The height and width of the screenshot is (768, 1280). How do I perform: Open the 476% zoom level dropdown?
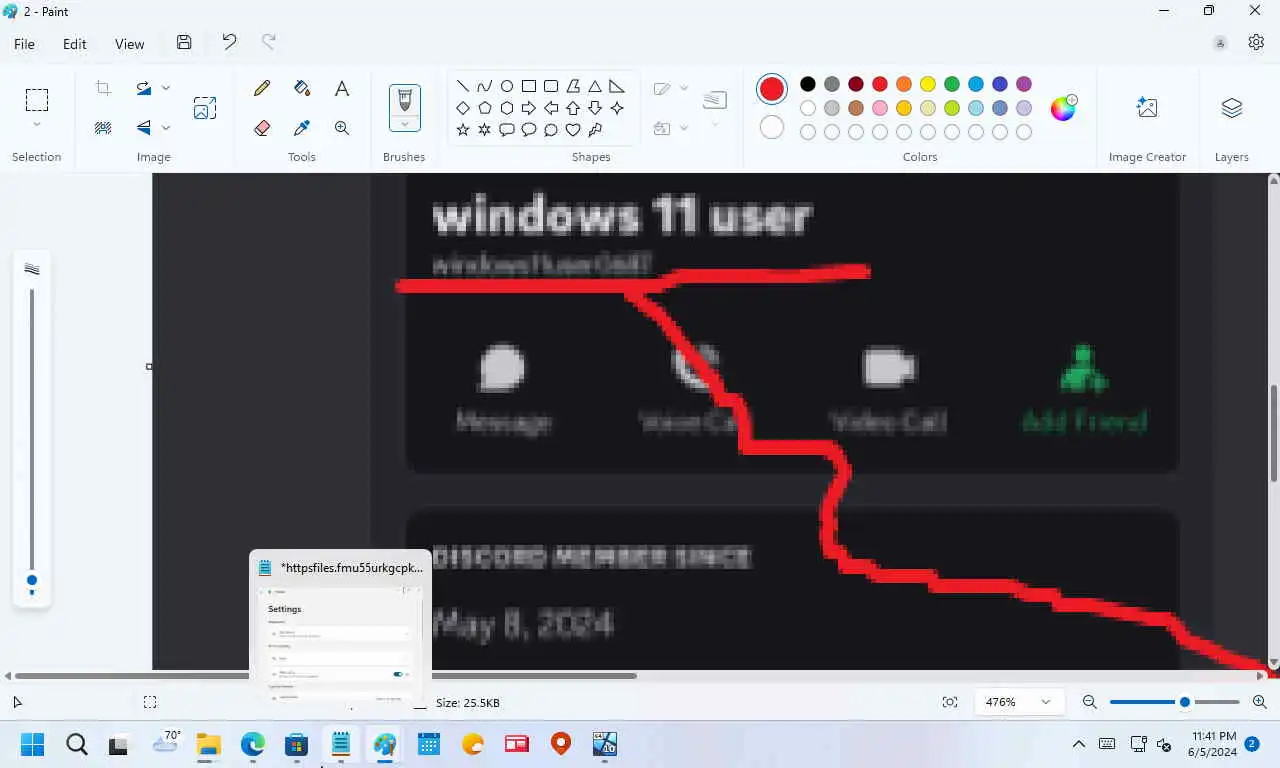(1046, 702)
